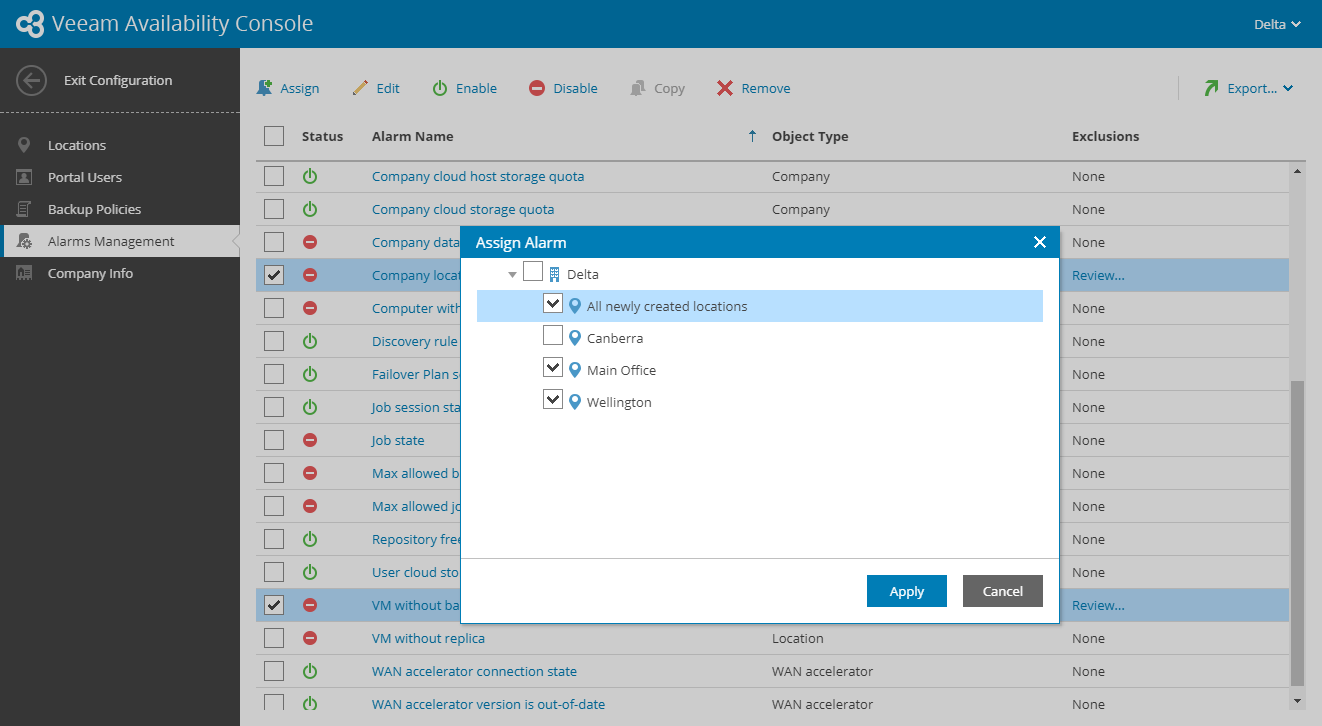
Task: Tick checkbox for VM without replica row
Action: [274, 638]
